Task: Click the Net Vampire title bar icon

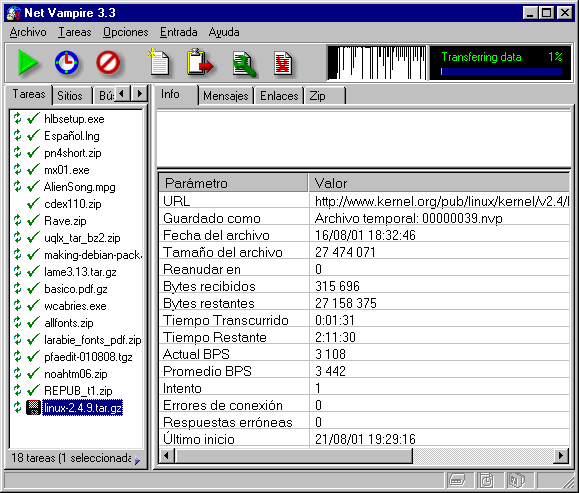Action: coord(14,13)
